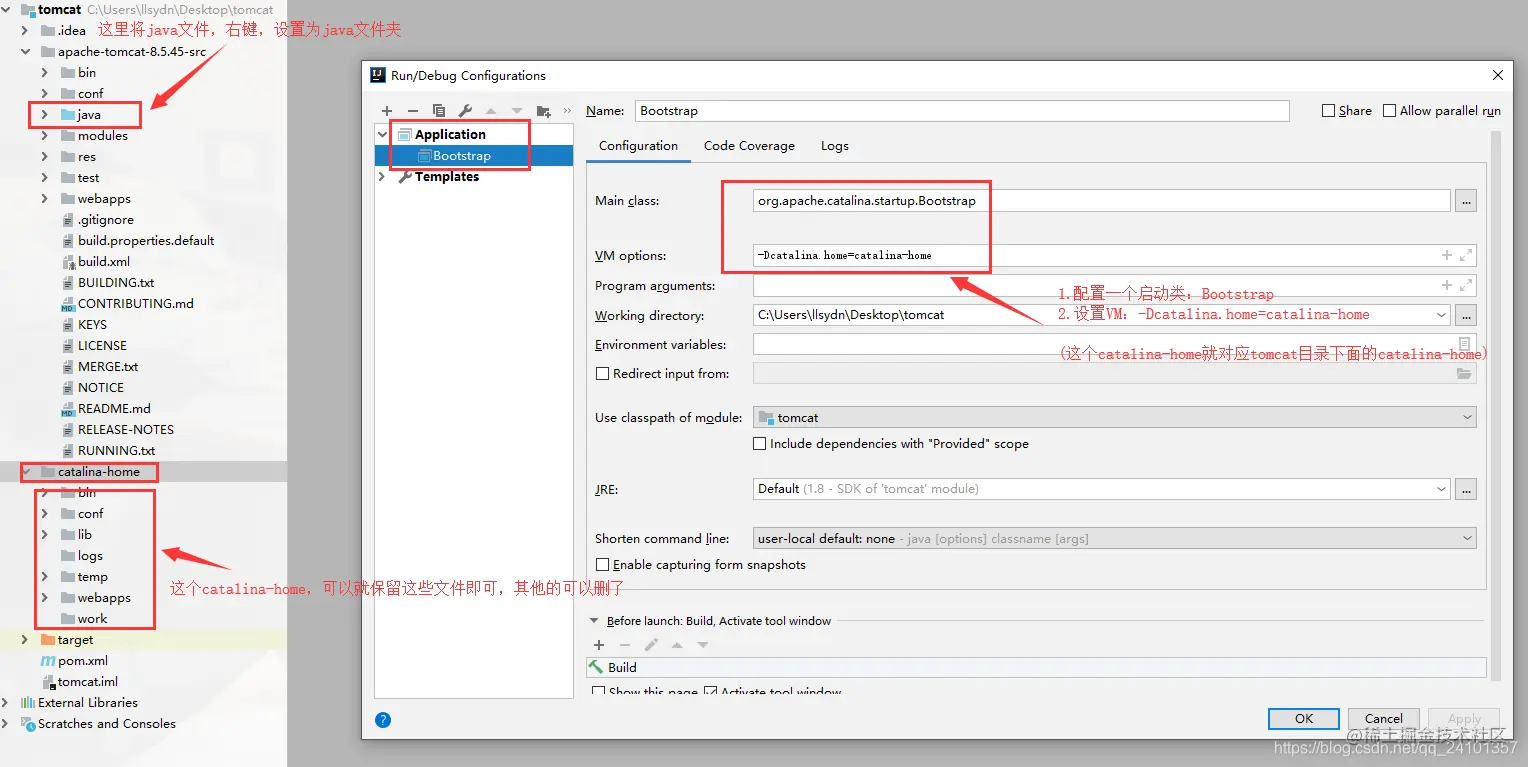
Task: Add a new run configuration with the plus icon
Action: pyautogui.click(x=387, y=111)
